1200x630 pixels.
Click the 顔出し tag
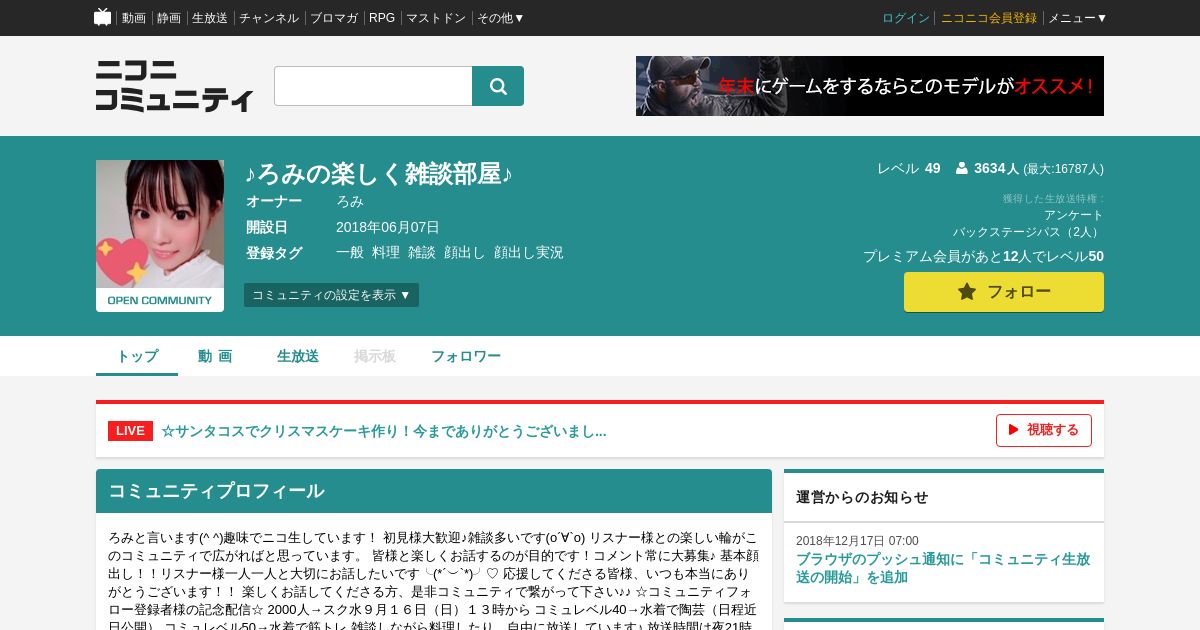click(465, 253)
